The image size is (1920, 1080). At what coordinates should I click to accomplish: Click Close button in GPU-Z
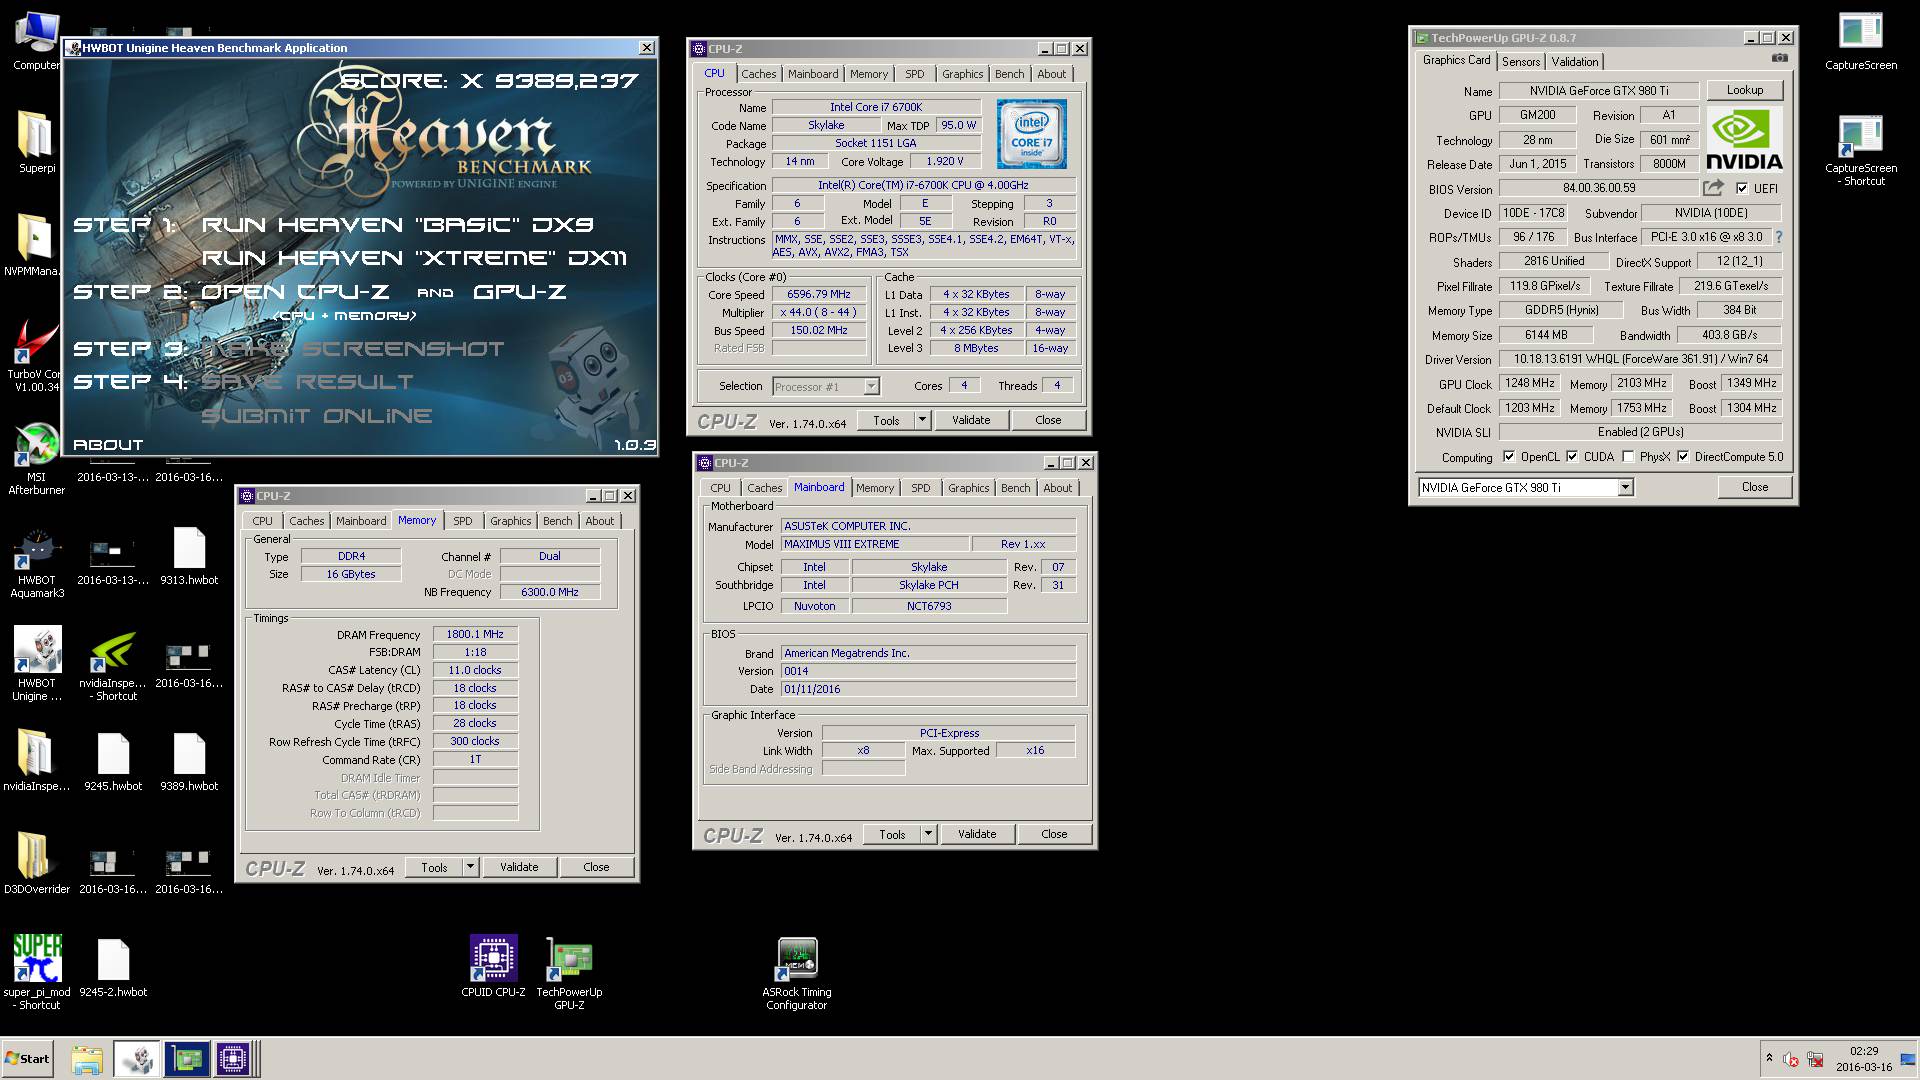1755,487
